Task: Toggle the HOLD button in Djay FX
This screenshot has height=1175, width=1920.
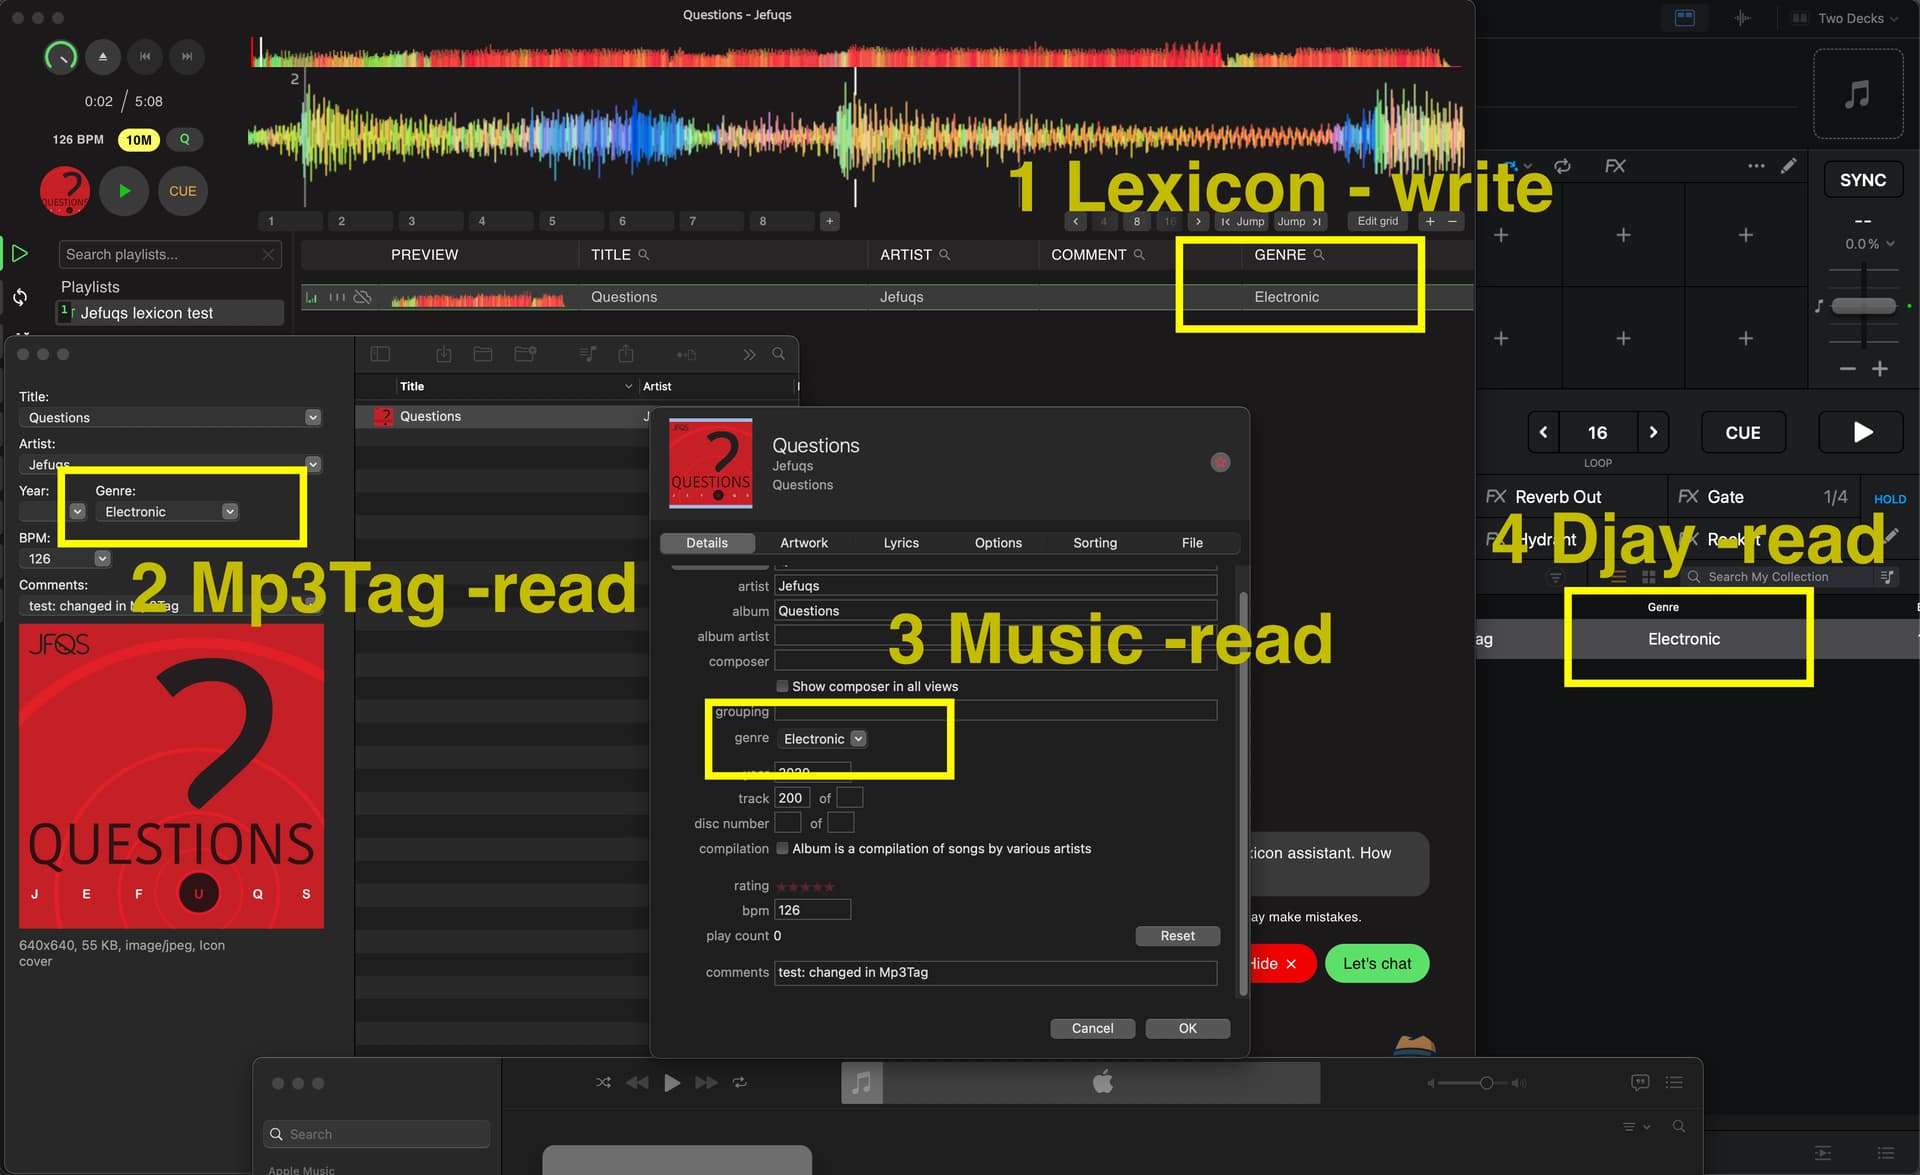Action: coord(1889,499)
